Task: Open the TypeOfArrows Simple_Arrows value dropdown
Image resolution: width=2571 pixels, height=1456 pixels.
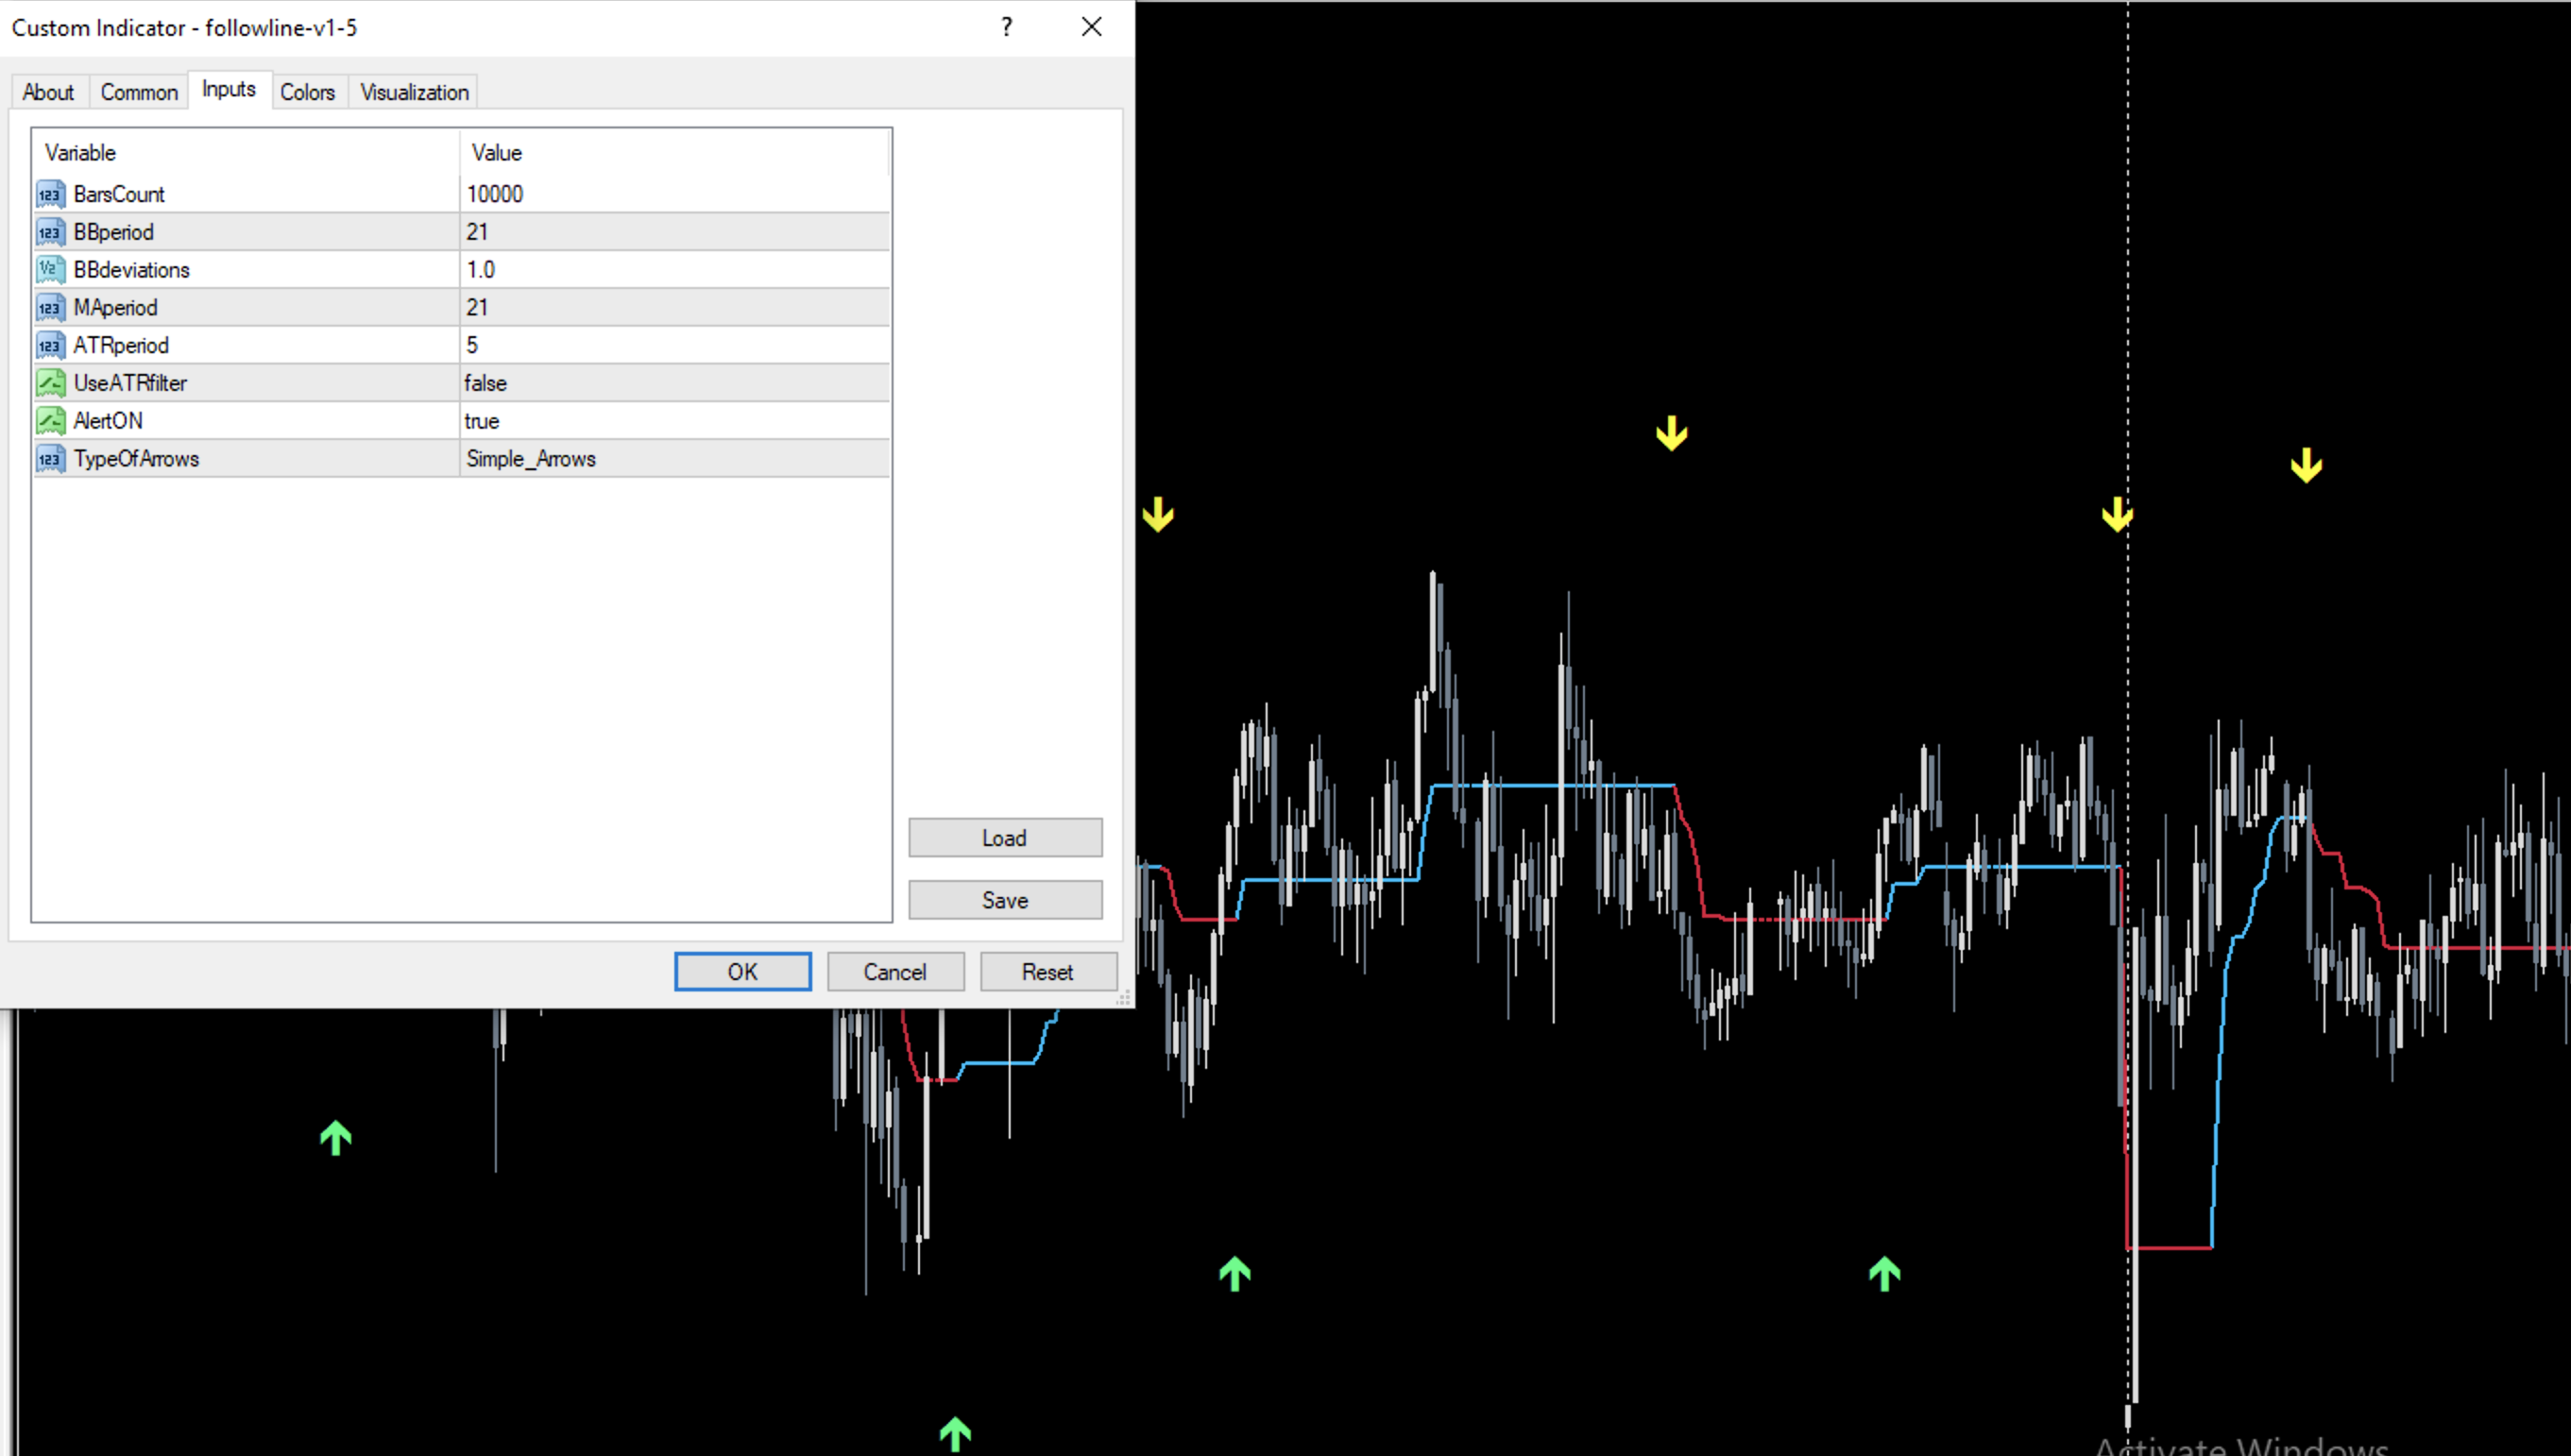Action: pos(674,459)
